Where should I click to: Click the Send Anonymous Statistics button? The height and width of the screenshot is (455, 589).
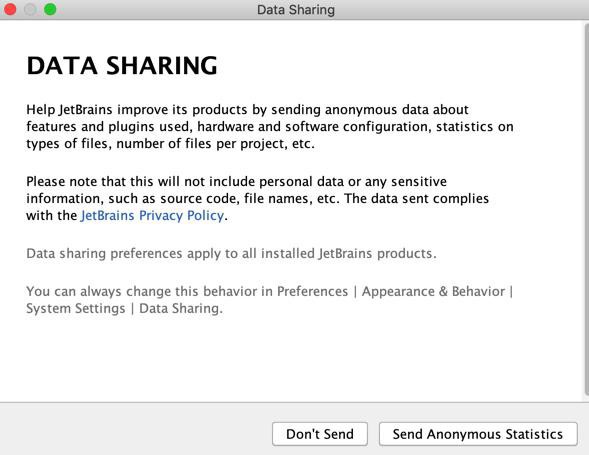[x=478, y=434]
